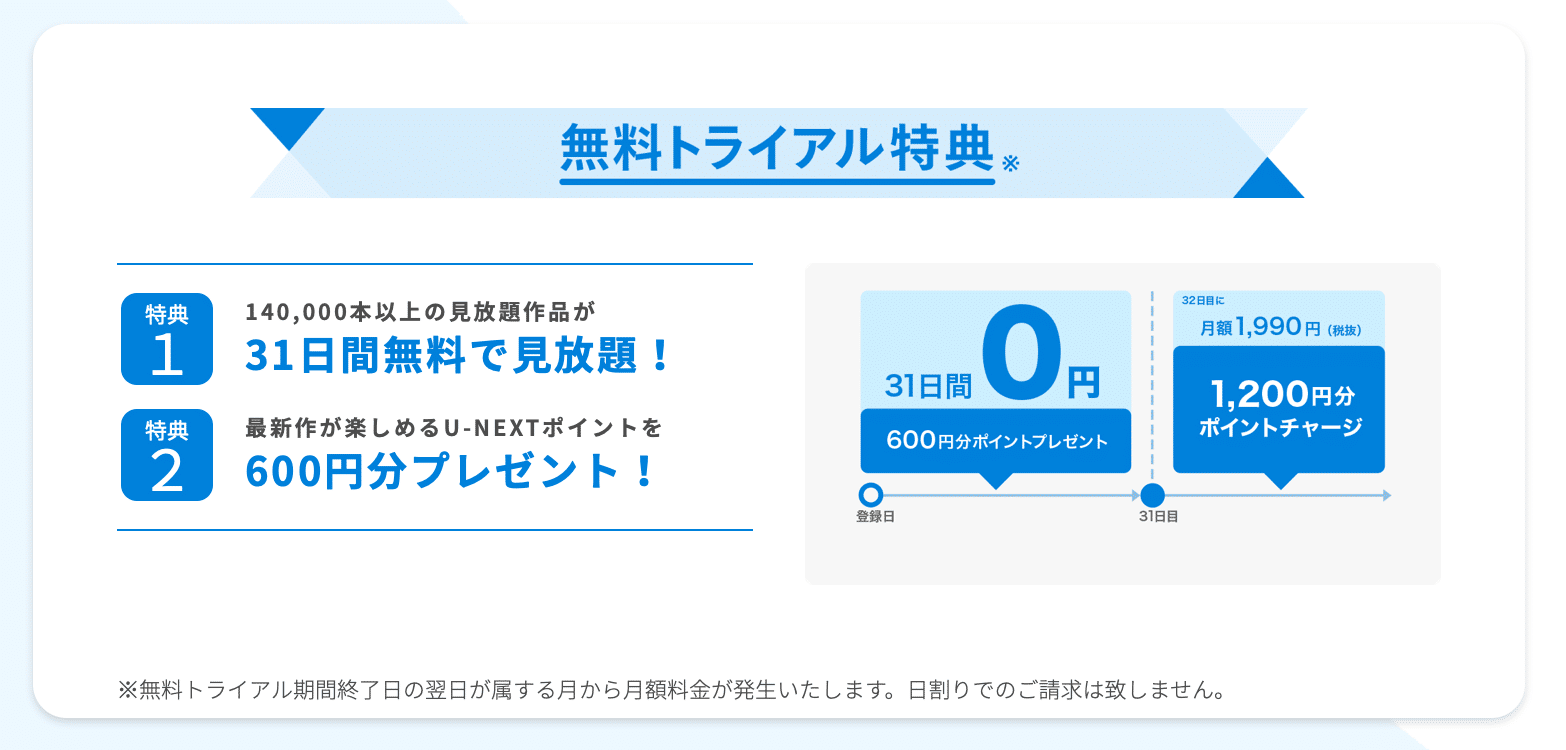Click the 月額1,990円（税抜）label

(x=1281, y=326)
